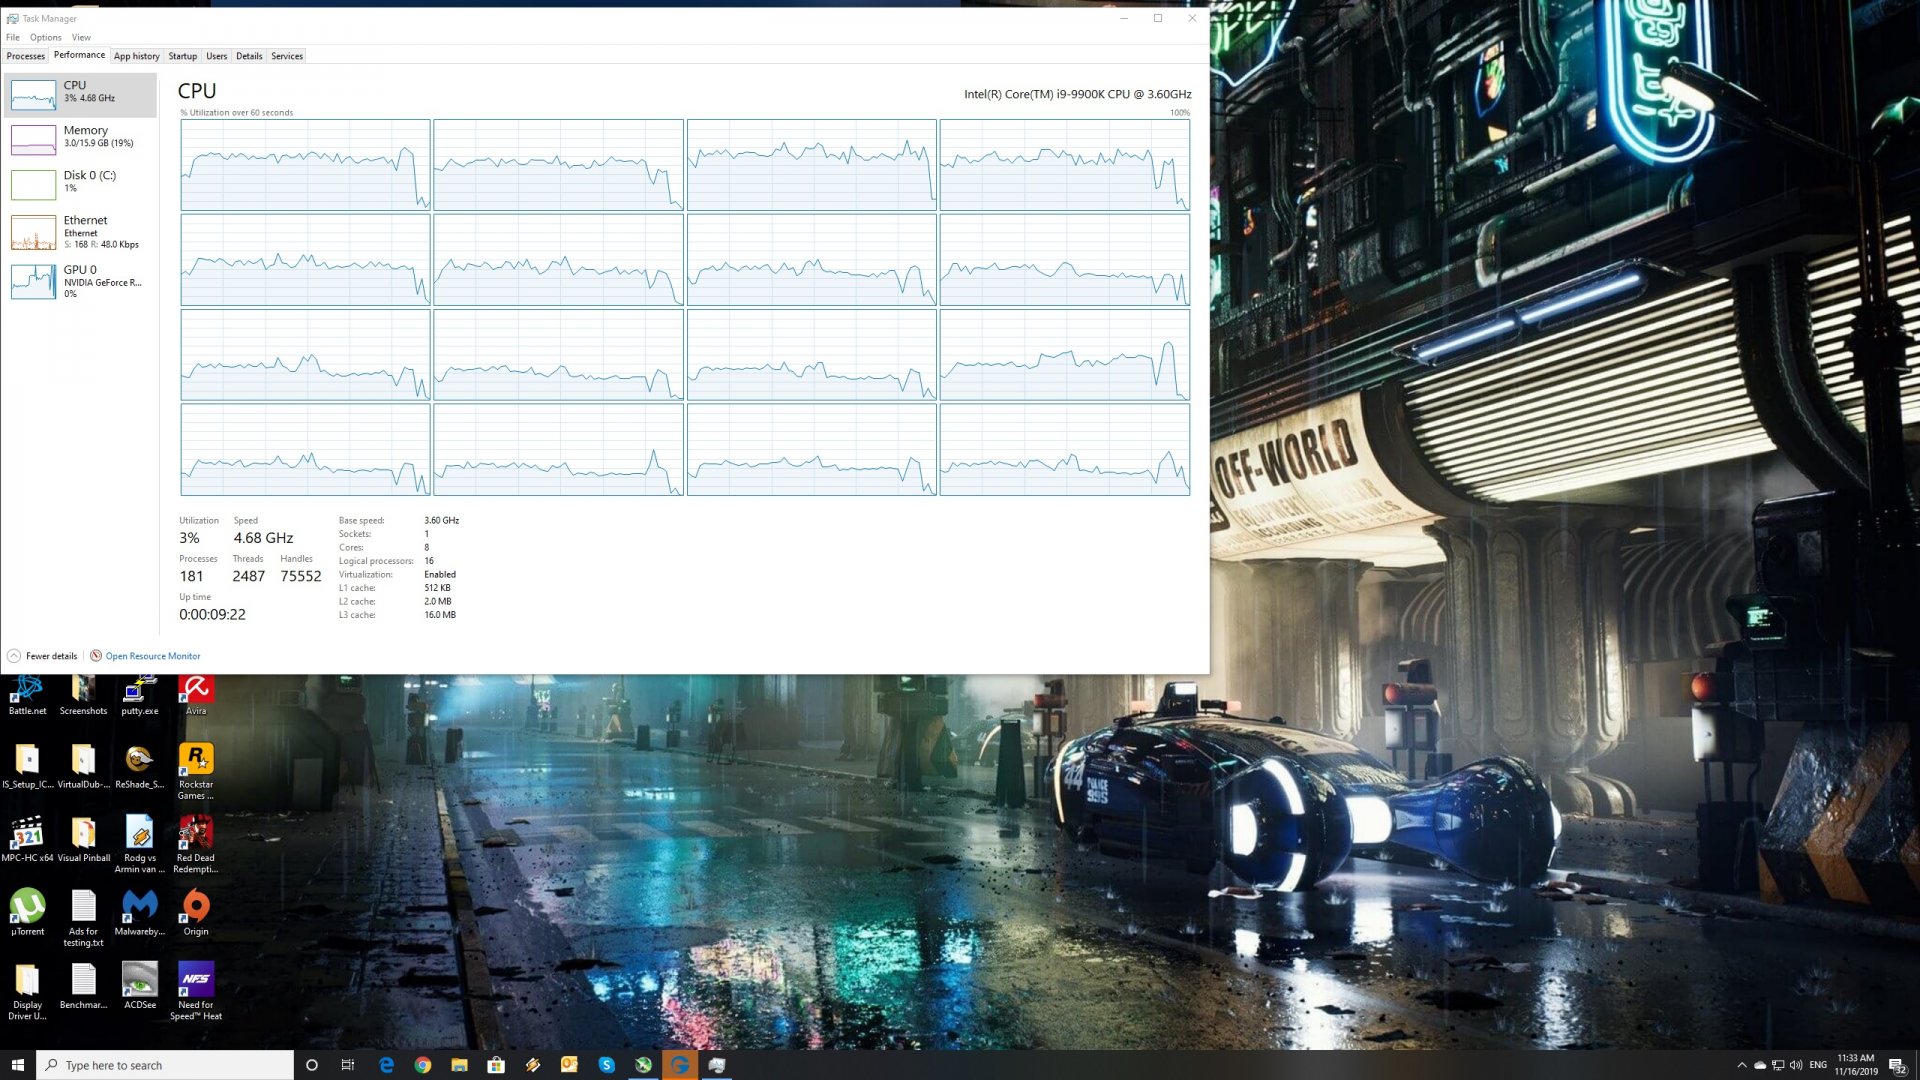Select the Memory item in the sidebar
The width and height of the screenshot is (1920, 1080).
click(x=85, y=137)
